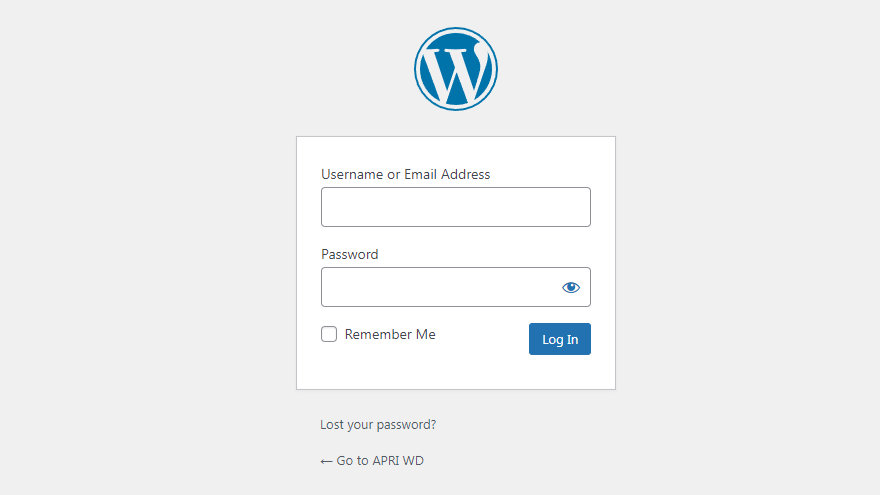
Task: Recover account via Lost your password?
Action: tap(378, 424)
